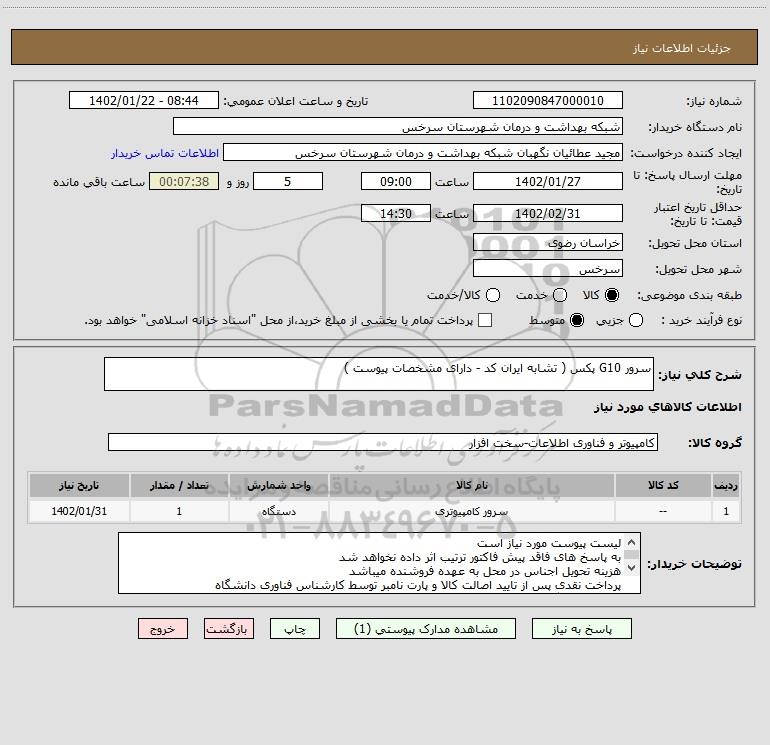Click the تعداد / مقدار column header

[179, 485]
